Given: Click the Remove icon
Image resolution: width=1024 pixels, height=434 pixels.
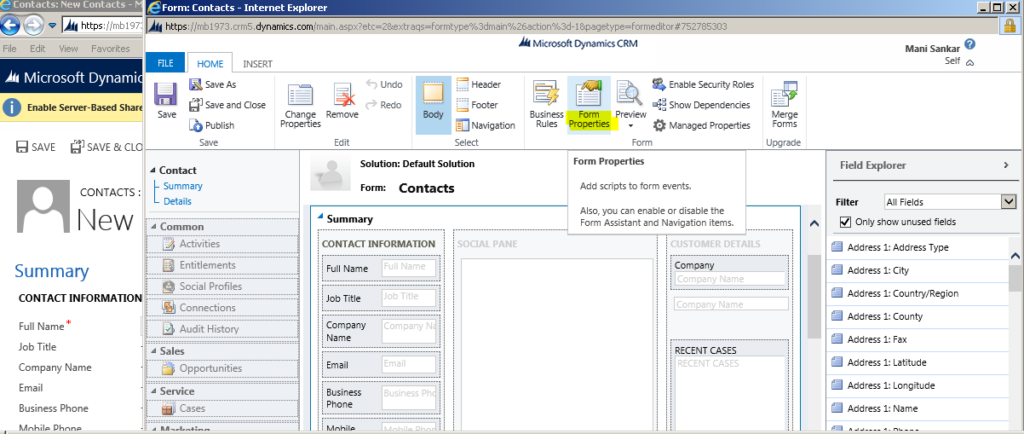Looking at the screenshot, I should (x=342, y=102).
